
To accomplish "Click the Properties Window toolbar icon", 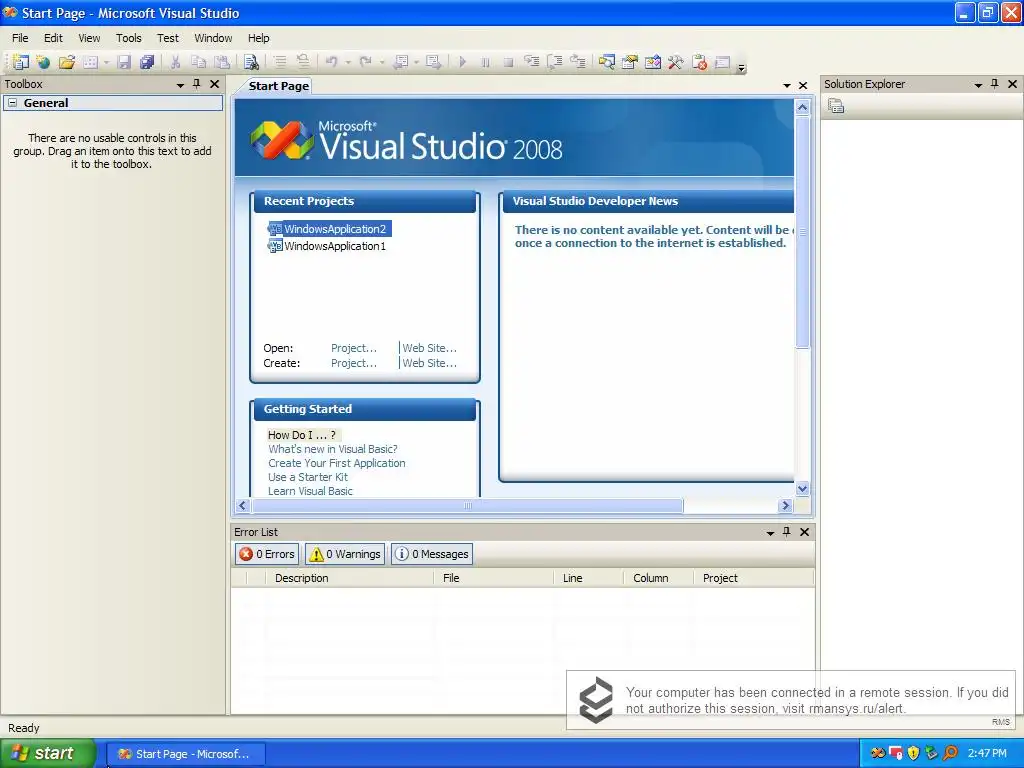I will click(630, 62).
